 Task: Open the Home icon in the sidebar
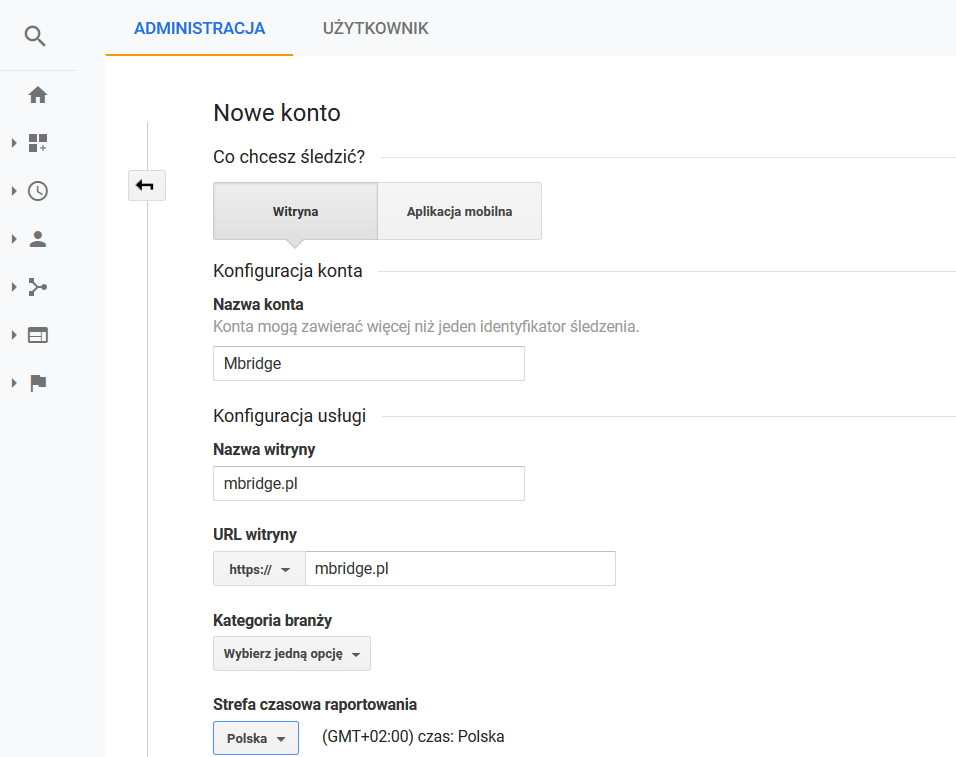(x=38, y=95)
